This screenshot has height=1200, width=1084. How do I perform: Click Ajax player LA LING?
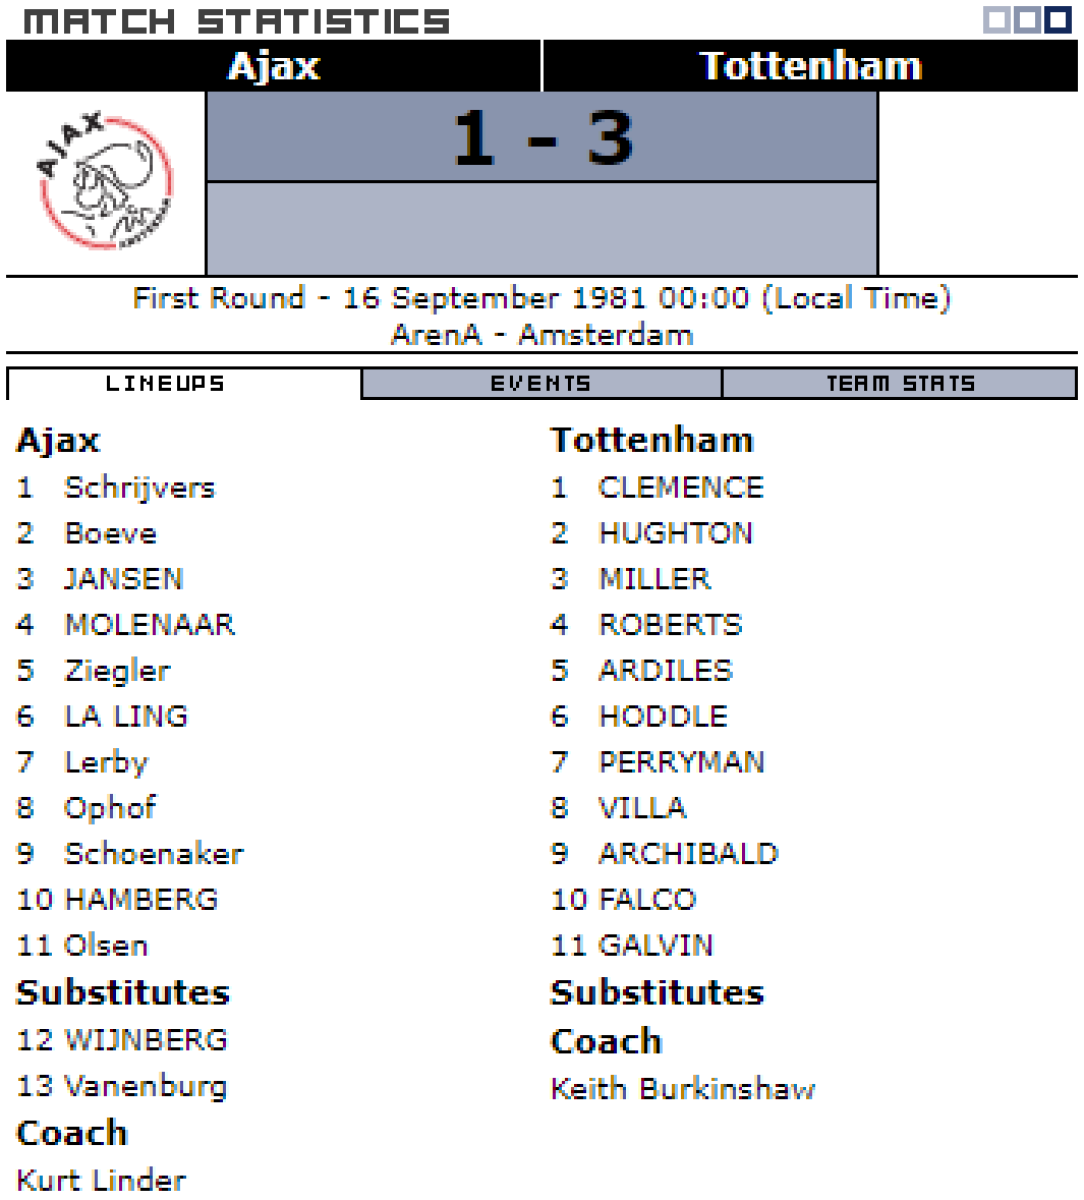(126, 717)
